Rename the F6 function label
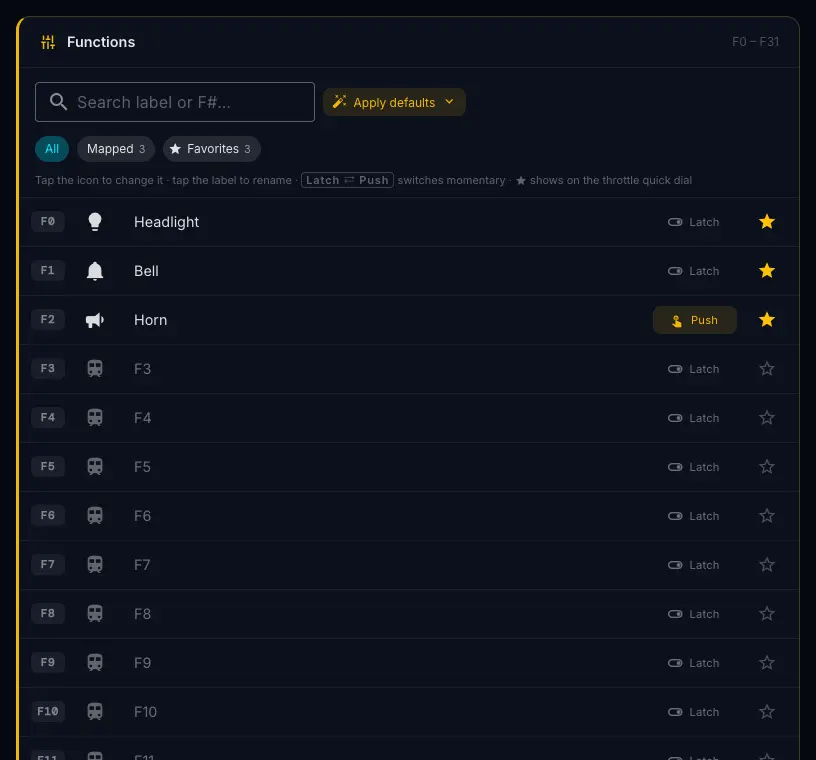 (x=143, y=515)
